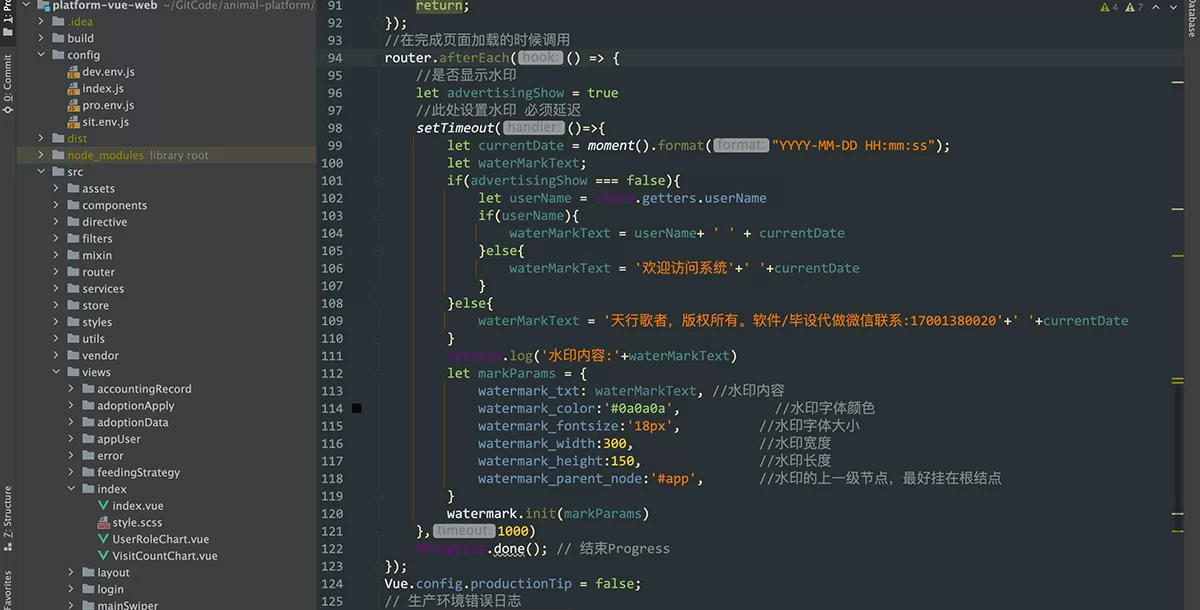Jump to next problem with the down chevron
Screen dimensions: 1200x610
(1174, 7)
